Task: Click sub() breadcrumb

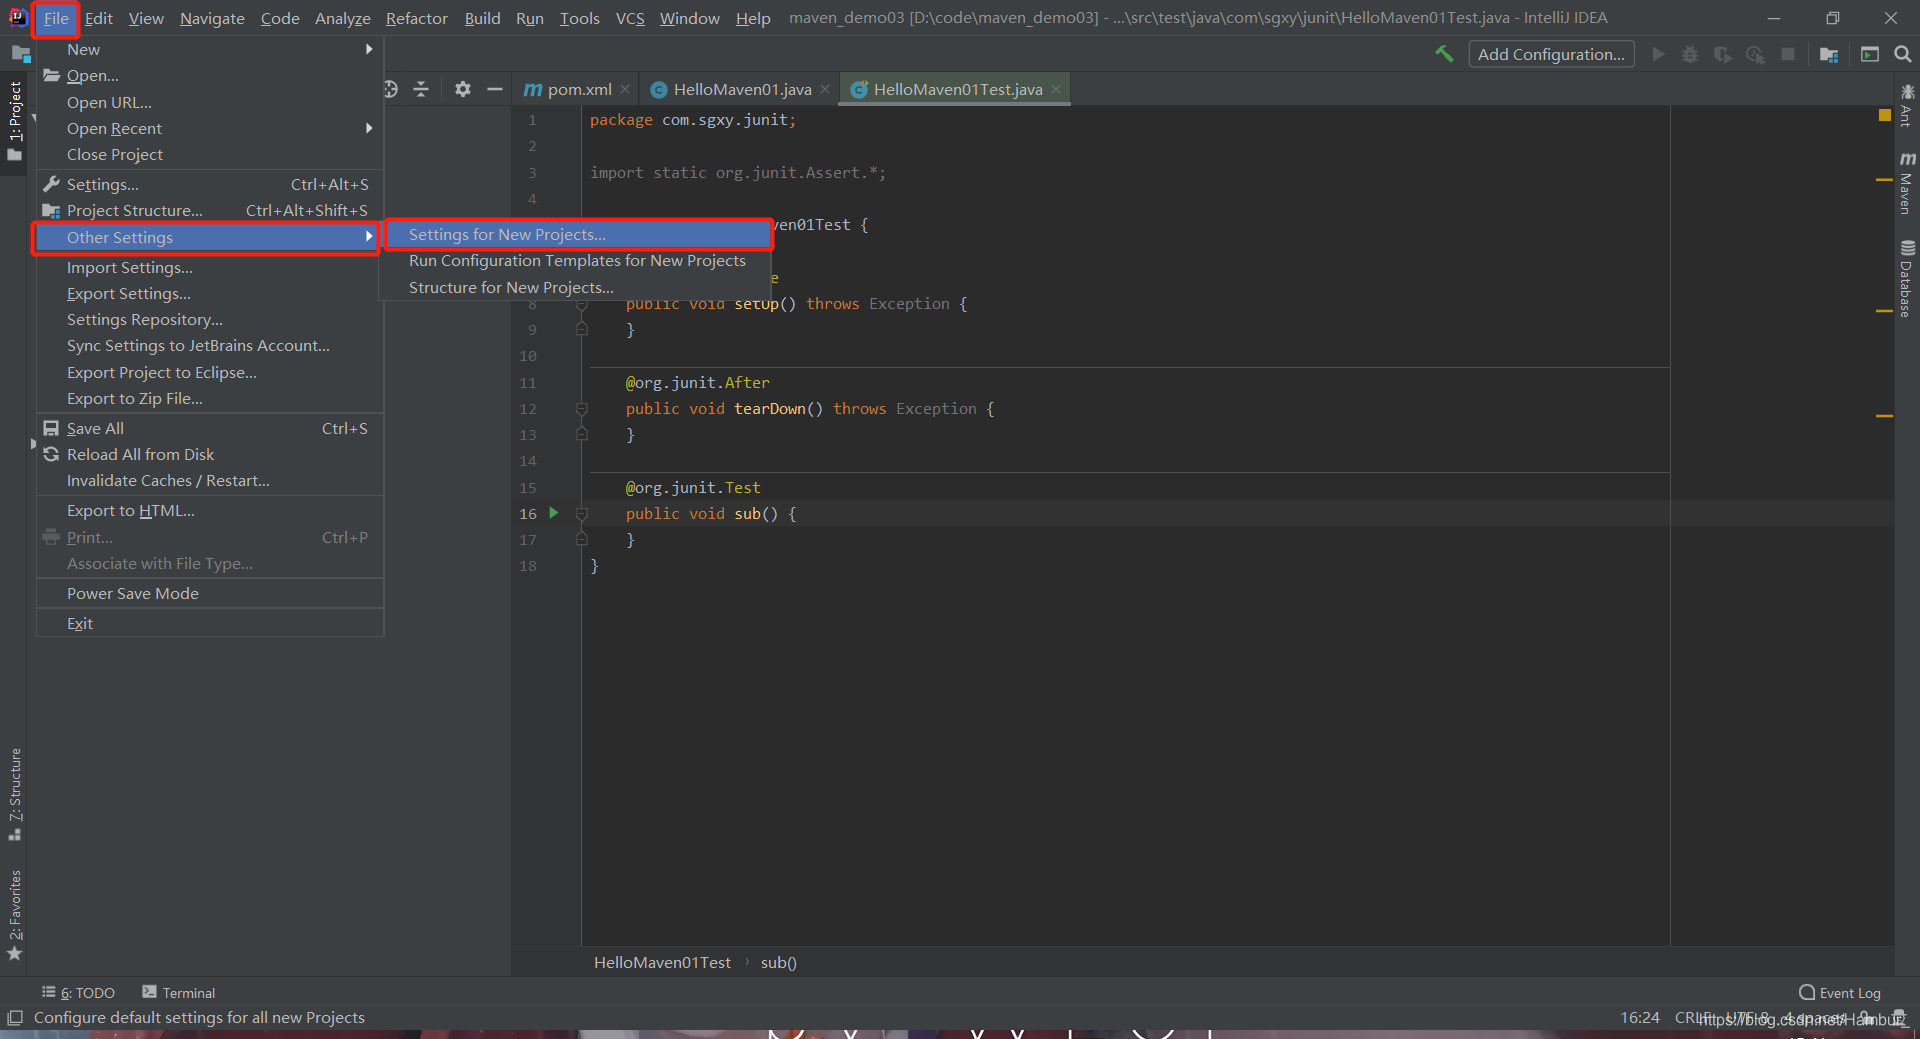Action: (778, 962)
